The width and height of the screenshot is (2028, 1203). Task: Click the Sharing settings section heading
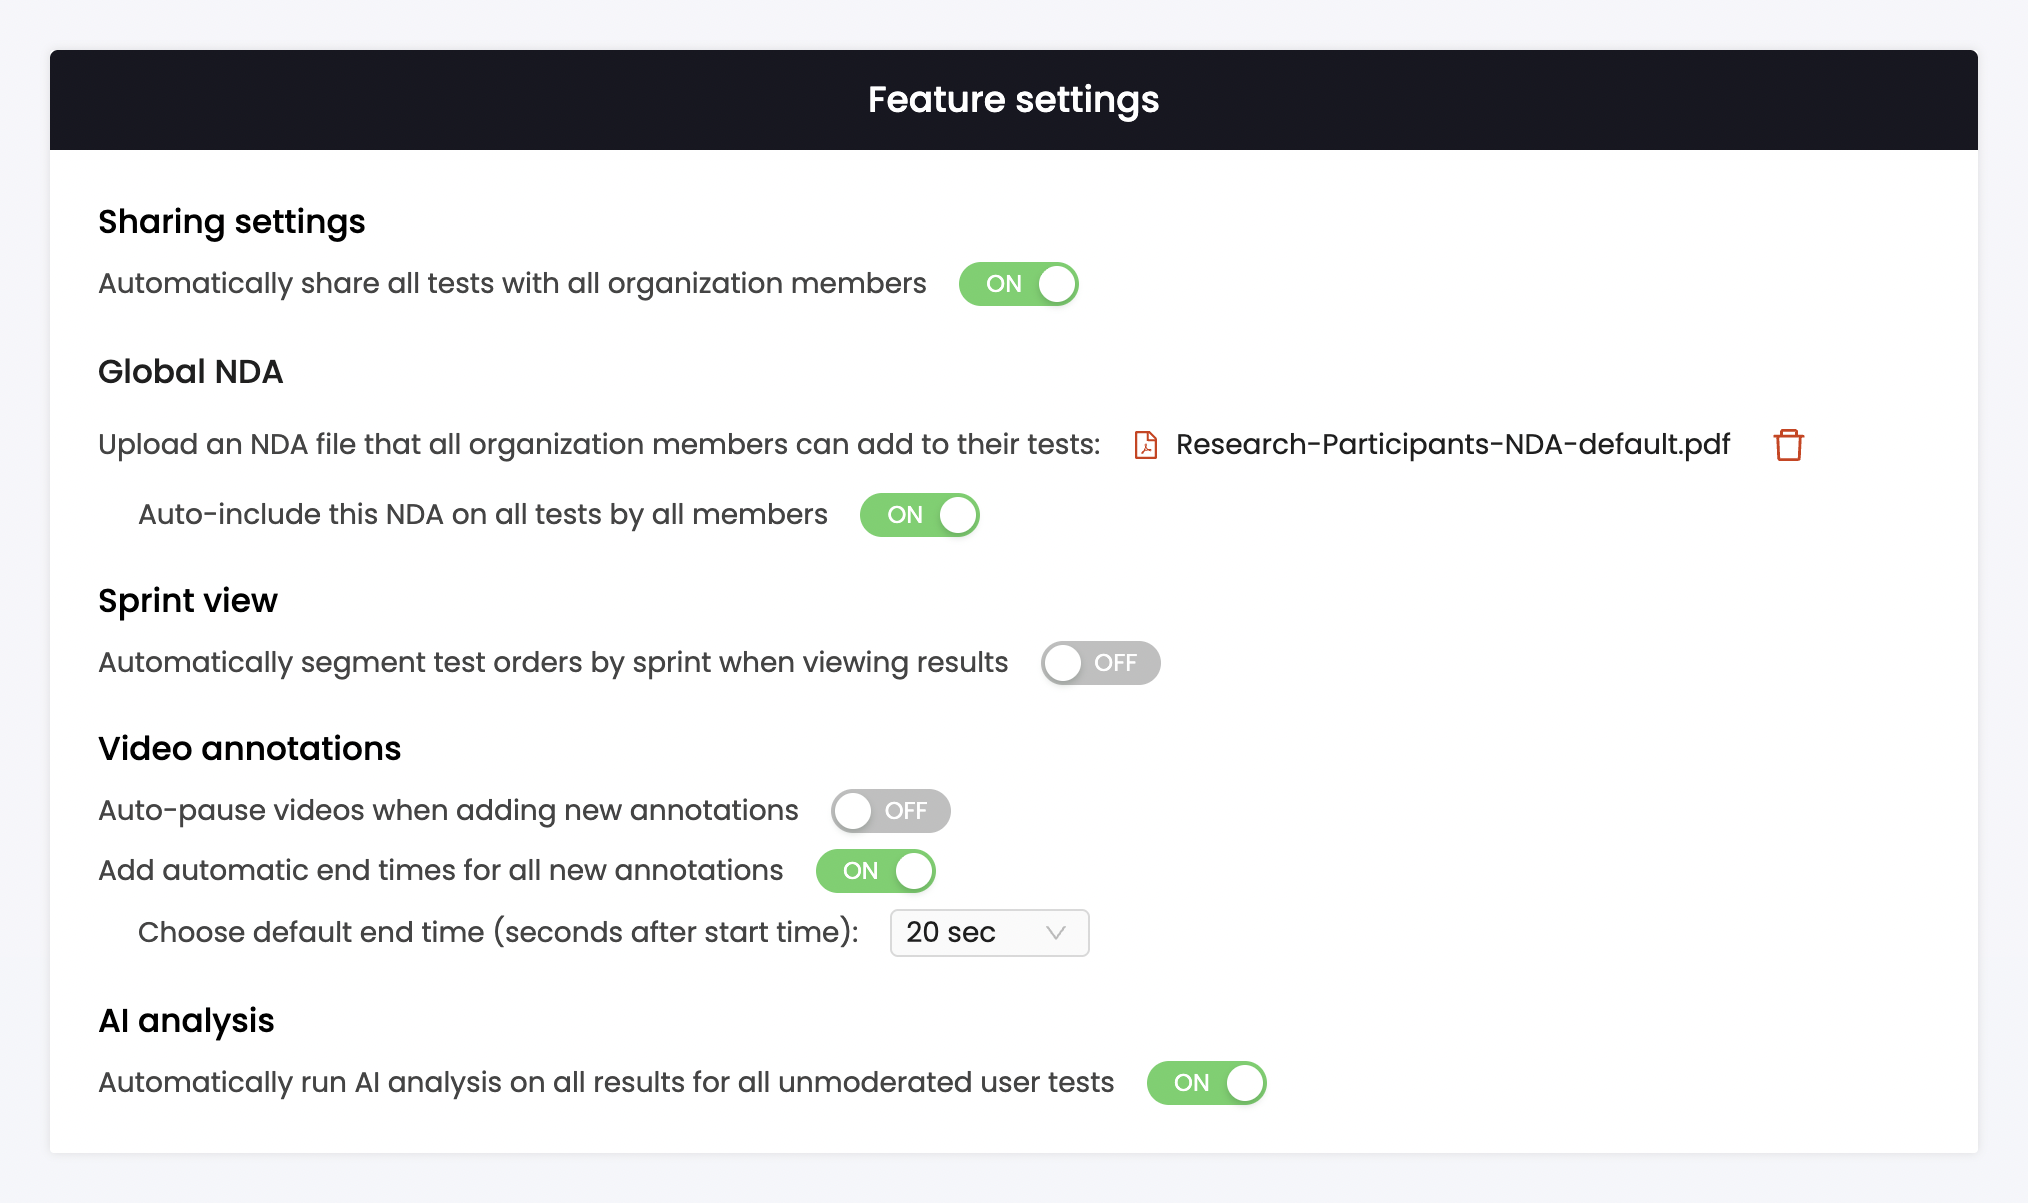point(231,222)
